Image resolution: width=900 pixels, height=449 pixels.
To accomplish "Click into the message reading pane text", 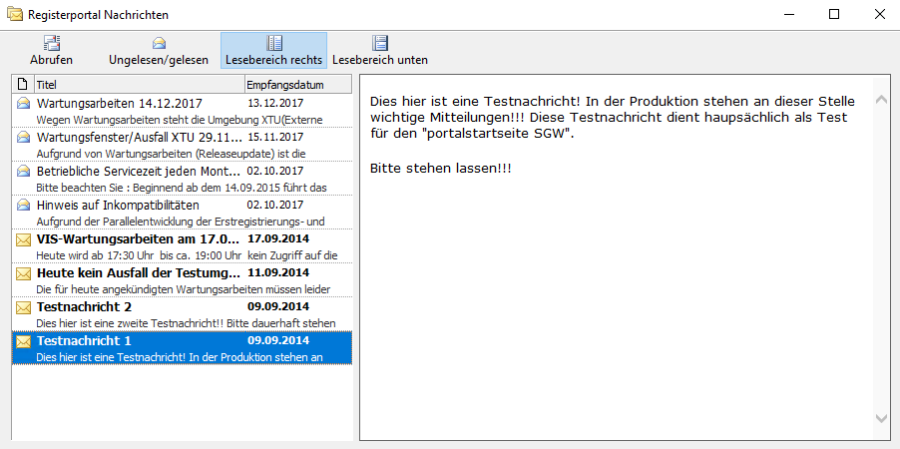I will pyautogui.click(x=600, y=250).
